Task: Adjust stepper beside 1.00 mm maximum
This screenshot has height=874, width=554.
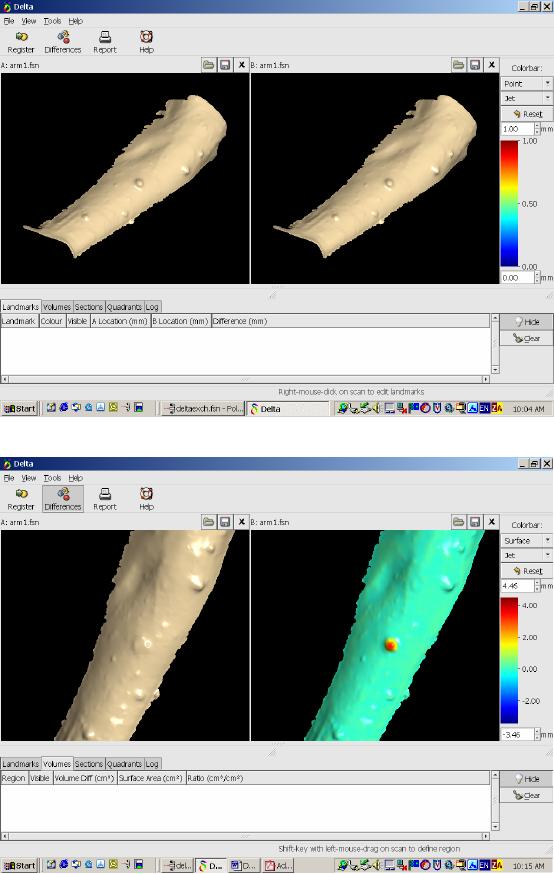Action: tap(537, 129)
